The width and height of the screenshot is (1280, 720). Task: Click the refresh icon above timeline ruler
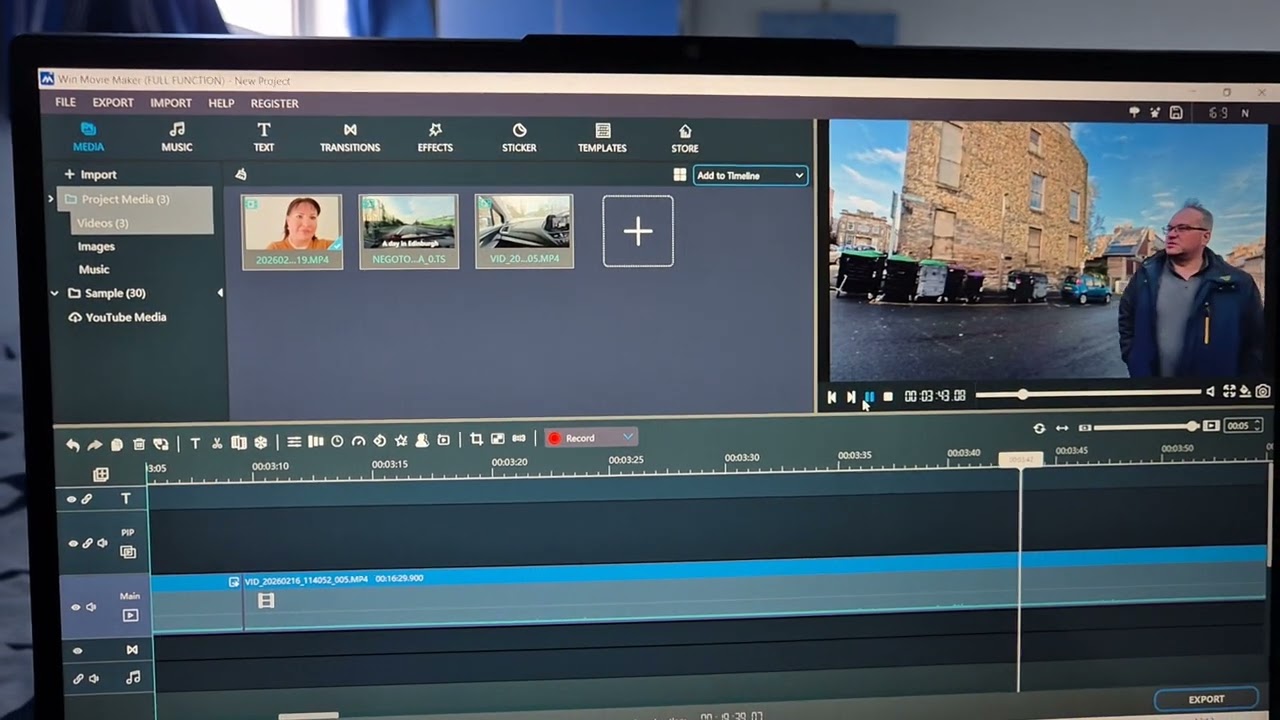click(1039, 428)
